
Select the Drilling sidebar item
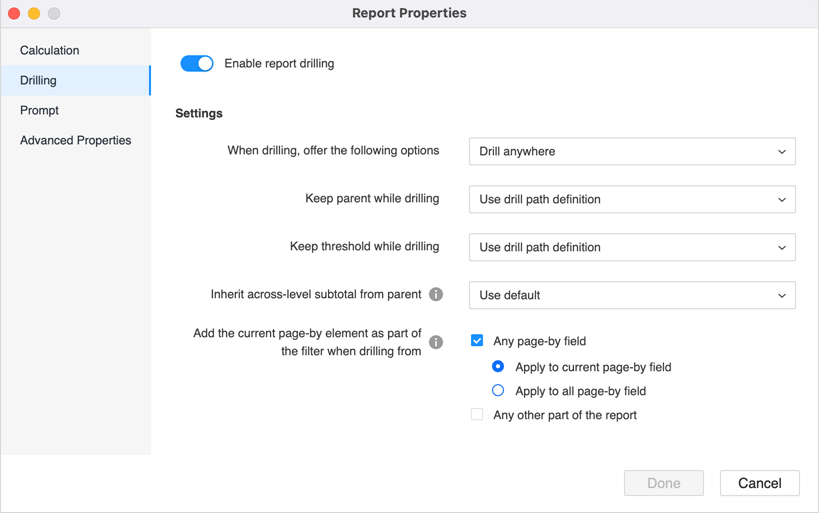(39, 80)
